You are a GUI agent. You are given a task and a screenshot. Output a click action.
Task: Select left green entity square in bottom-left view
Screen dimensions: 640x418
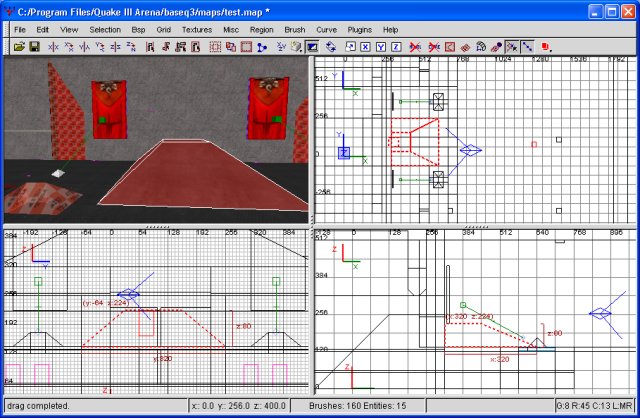38,281
